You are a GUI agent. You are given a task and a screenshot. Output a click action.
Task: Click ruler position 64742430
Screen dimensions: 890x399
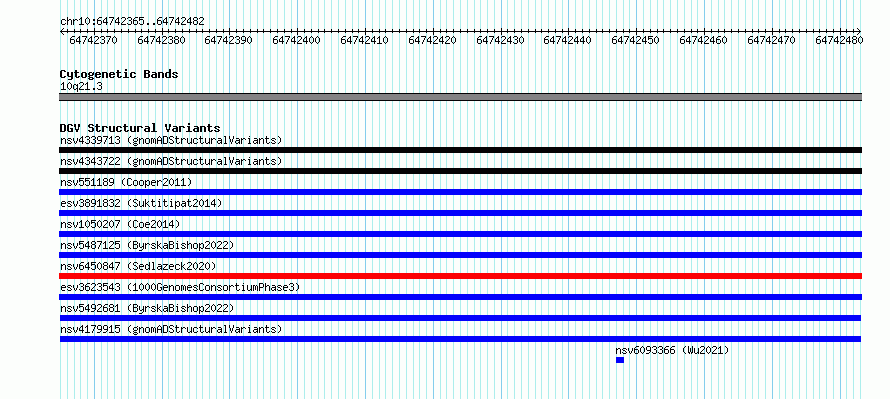(x=500, y=40)
